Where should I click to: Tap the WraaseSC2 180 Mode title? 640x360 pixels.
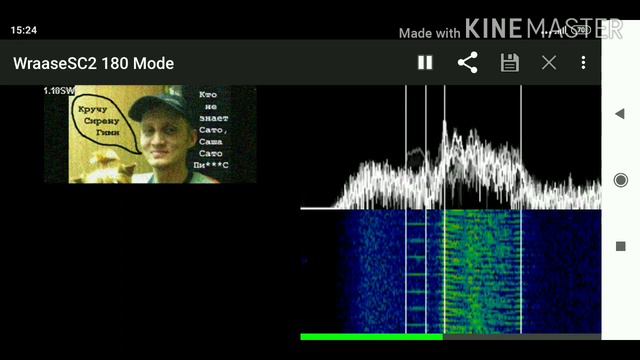pyautogui.click(x=93, y=63)
